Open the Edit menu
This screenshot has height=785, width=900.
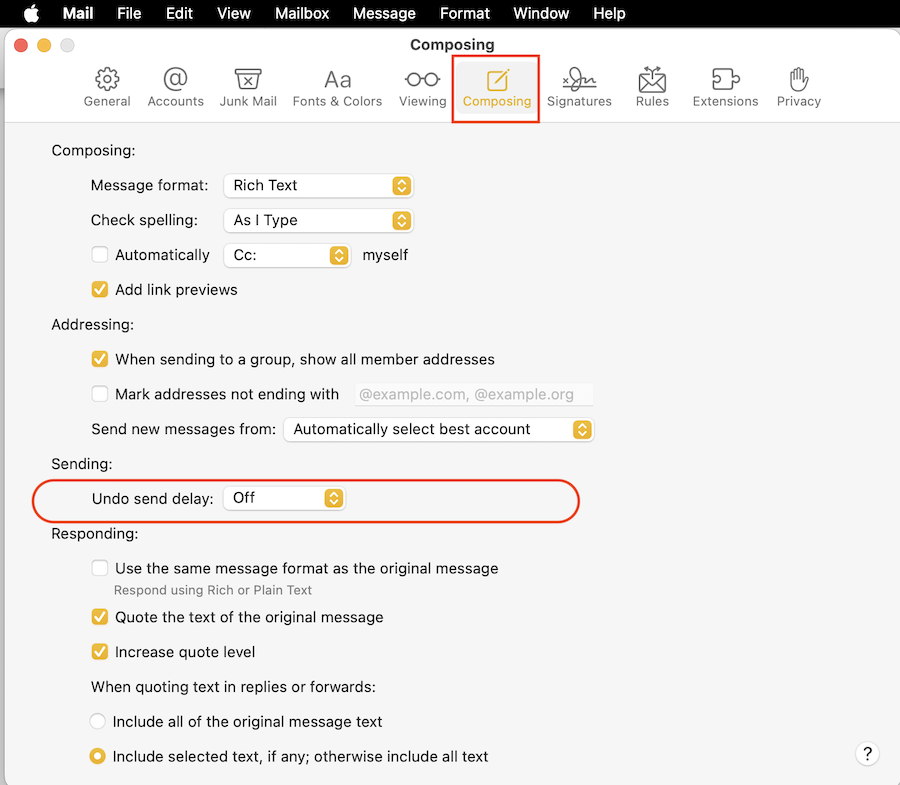point(179,13)
